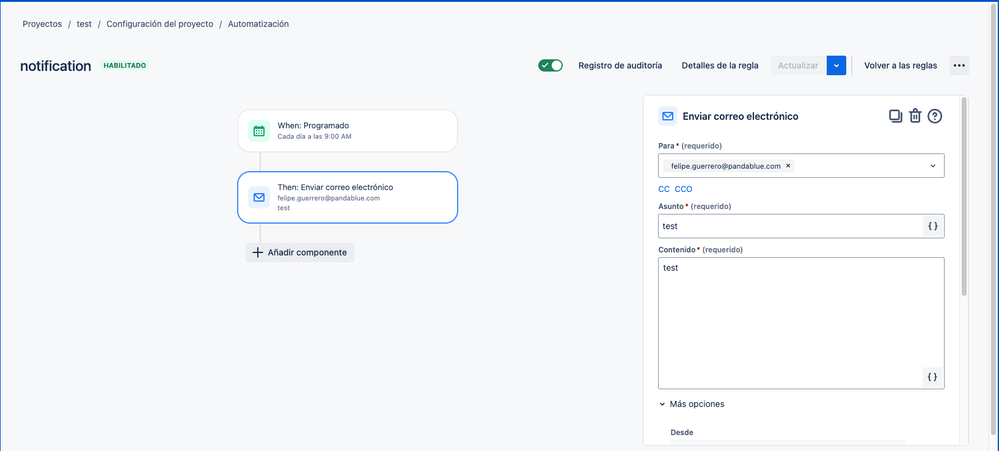Click Añadir componente button
The height and width of the screenshot is (451, 999).
300,252
